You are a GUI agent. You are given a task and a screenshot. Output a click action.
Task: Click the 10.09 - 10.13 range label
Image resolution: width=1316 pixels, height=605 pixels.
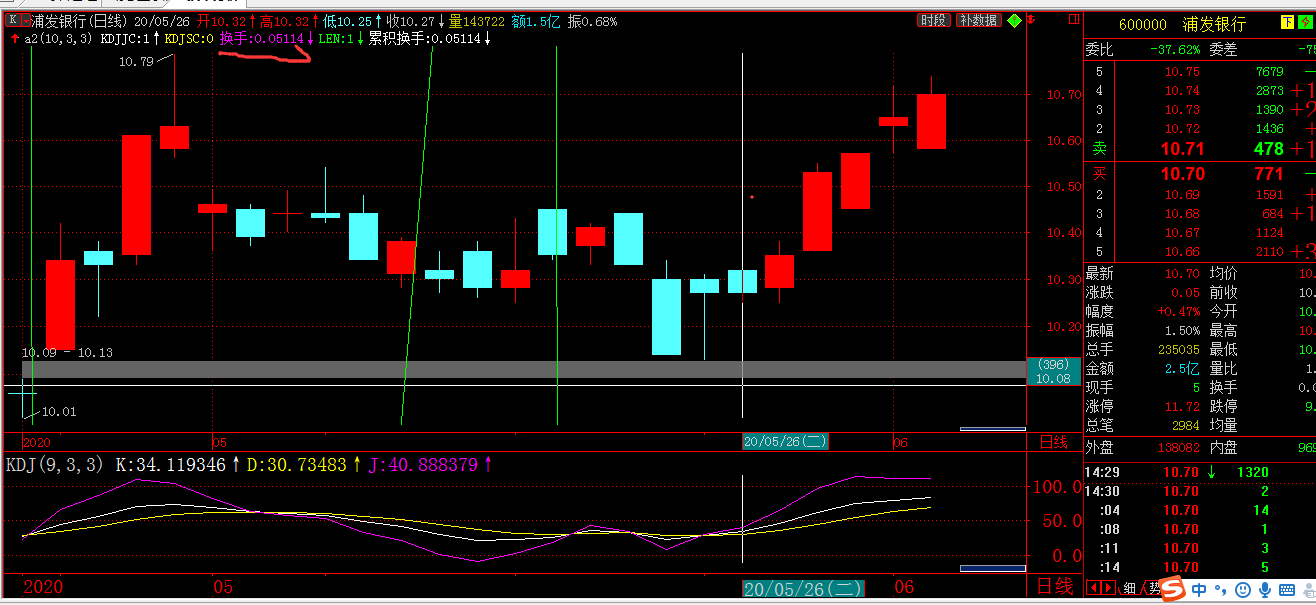(67, 352)
